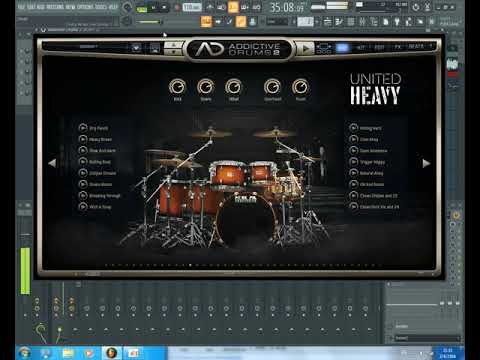Toggle FL Studio pattern/song mode switch
This screenshot has width=480, height=360.
click(142, 8)
